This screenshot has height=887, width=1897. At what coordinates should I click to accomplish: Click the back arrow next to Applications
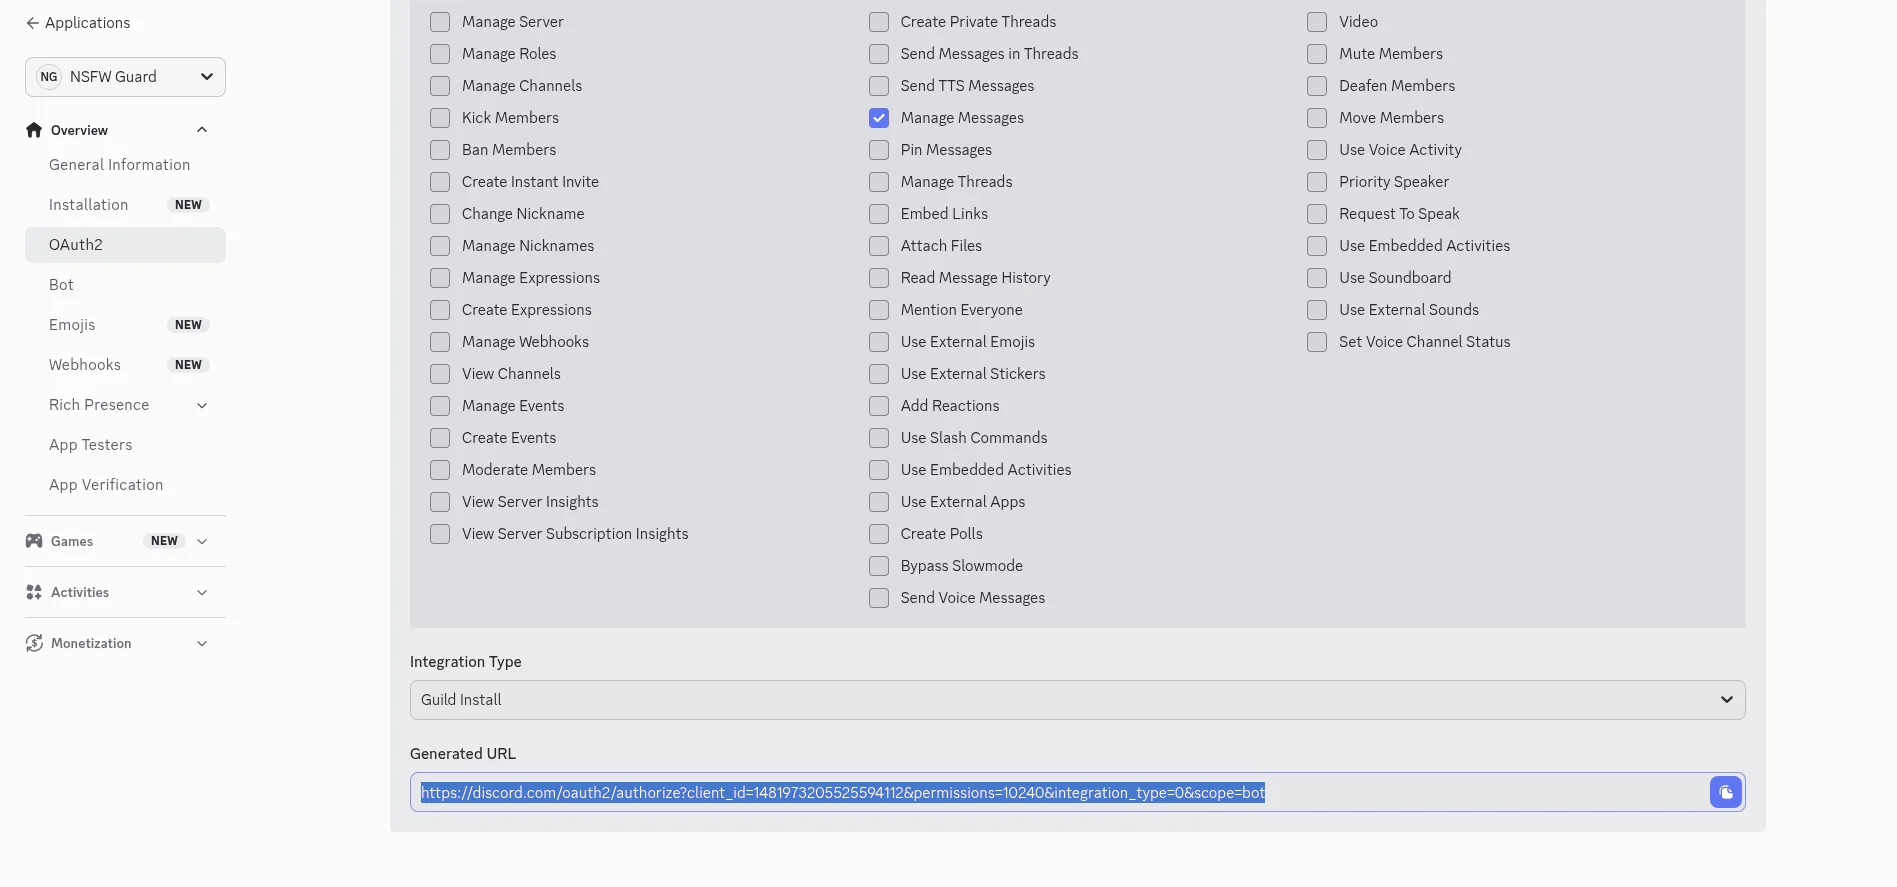click(x=32, y=23)
